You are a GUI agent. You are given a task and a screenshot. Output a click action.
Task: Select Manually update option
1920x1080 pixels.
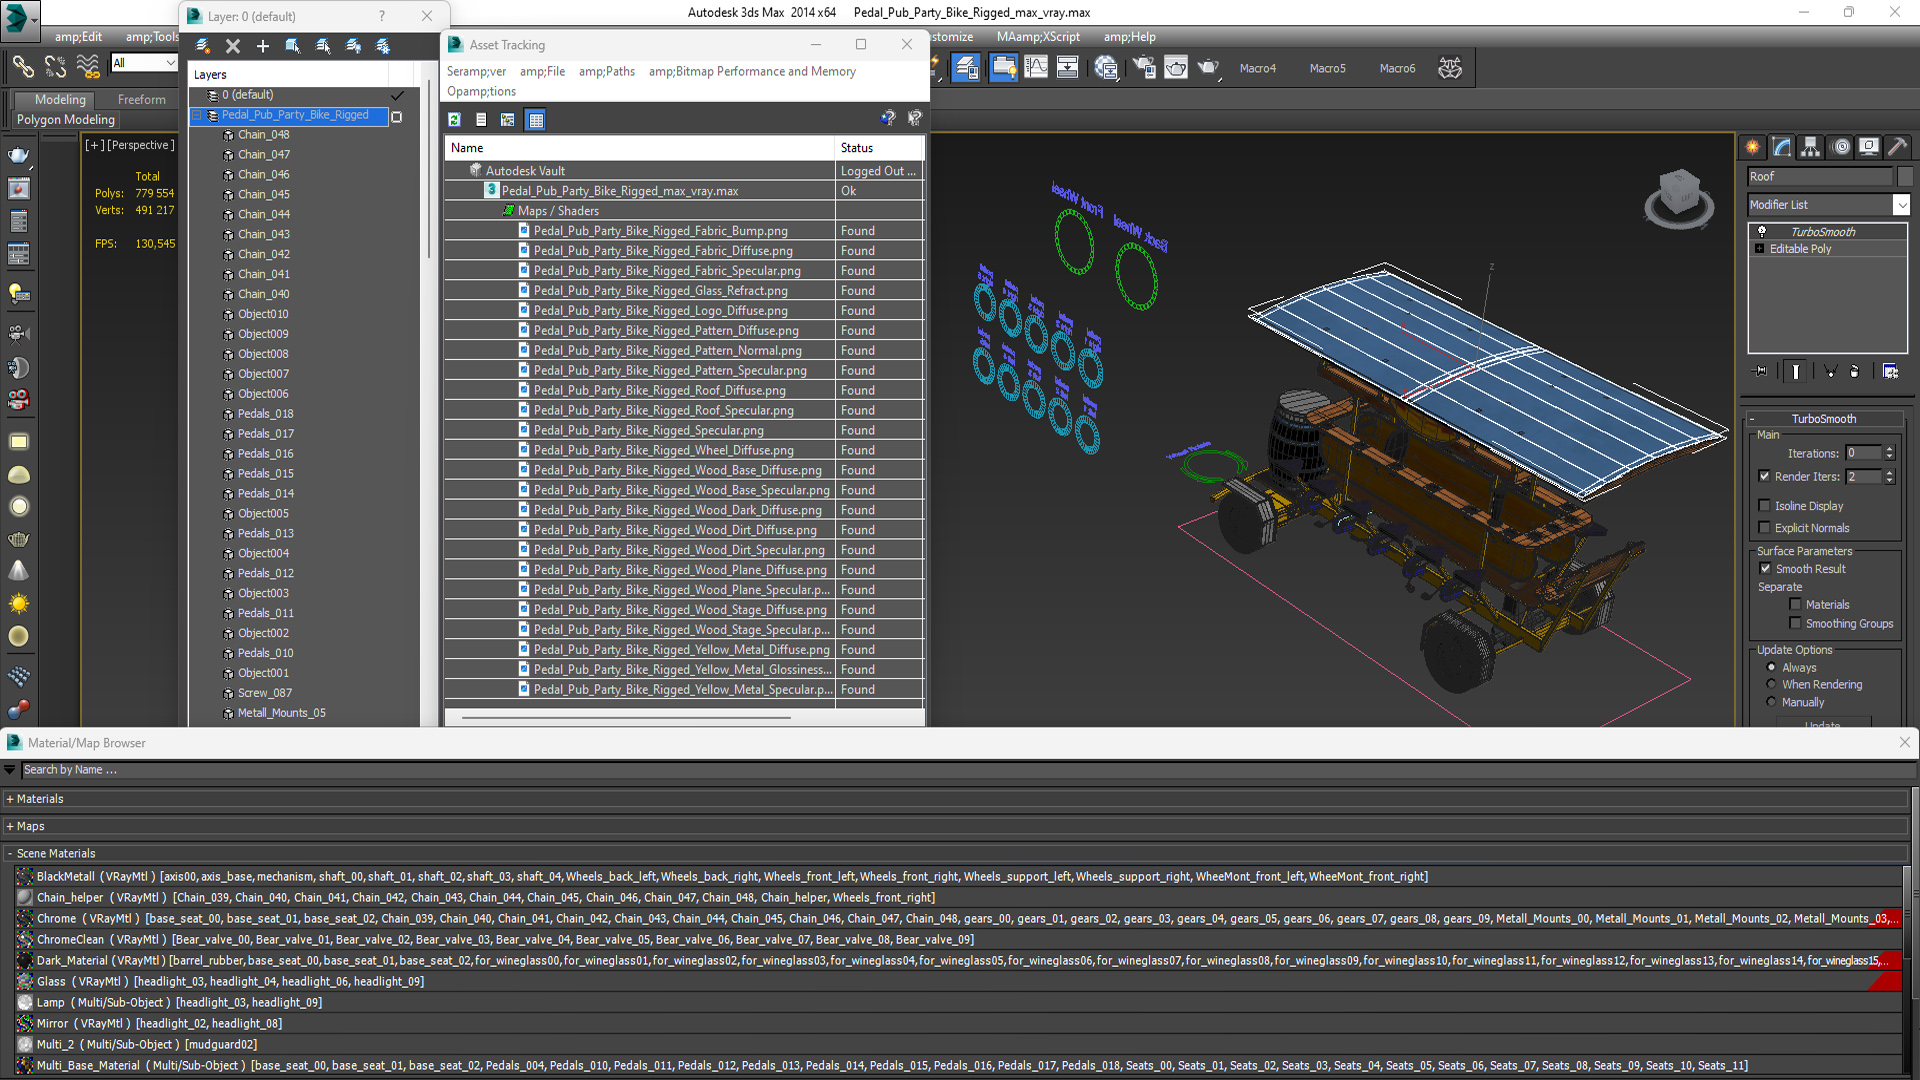(x=1771, y=702)
